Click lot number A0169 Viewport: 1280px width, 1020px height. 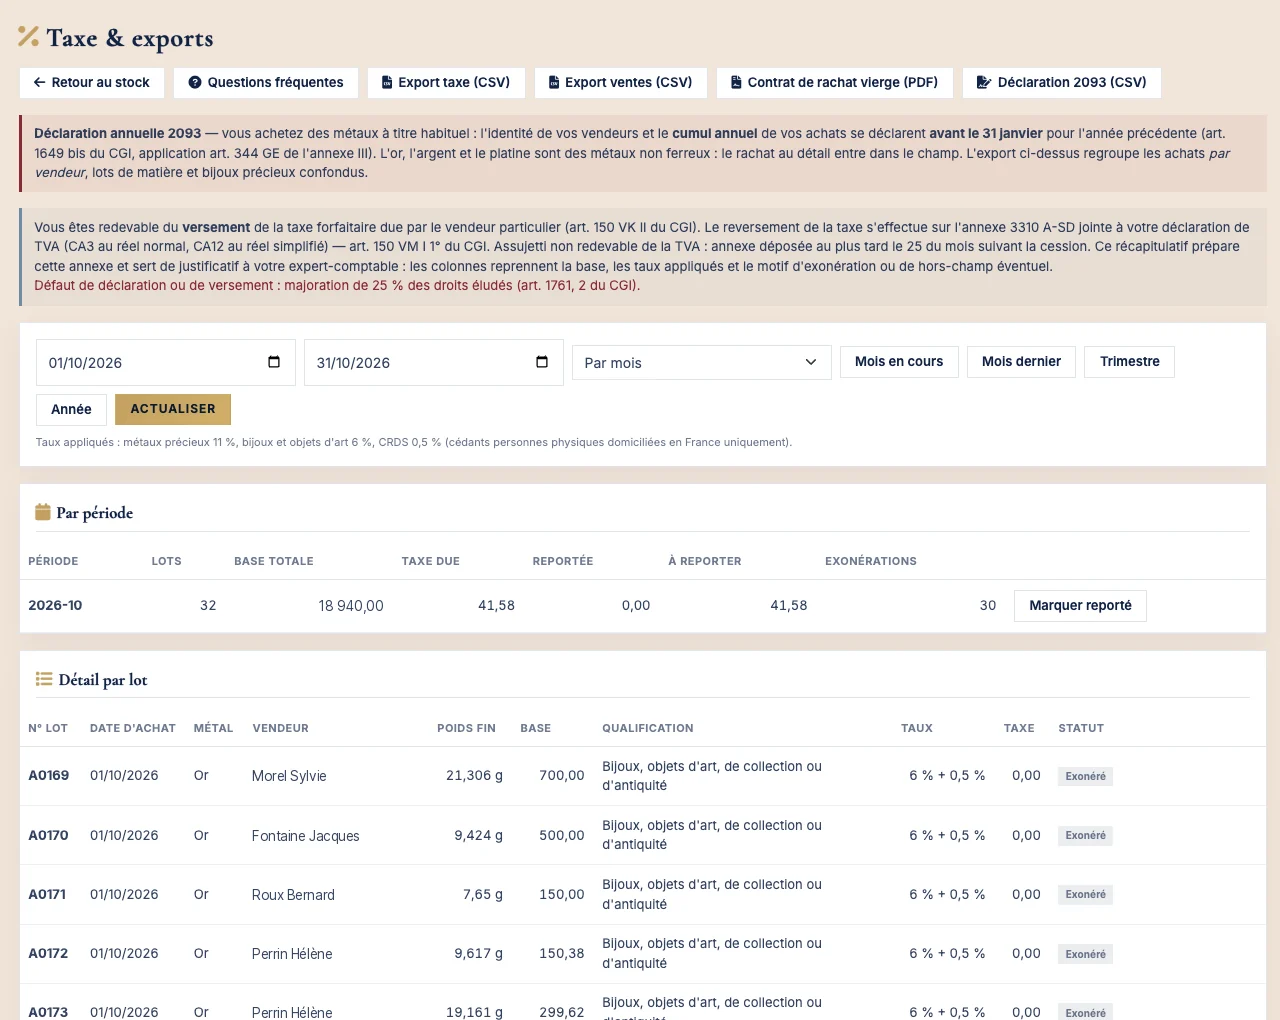tap(48, 776)
